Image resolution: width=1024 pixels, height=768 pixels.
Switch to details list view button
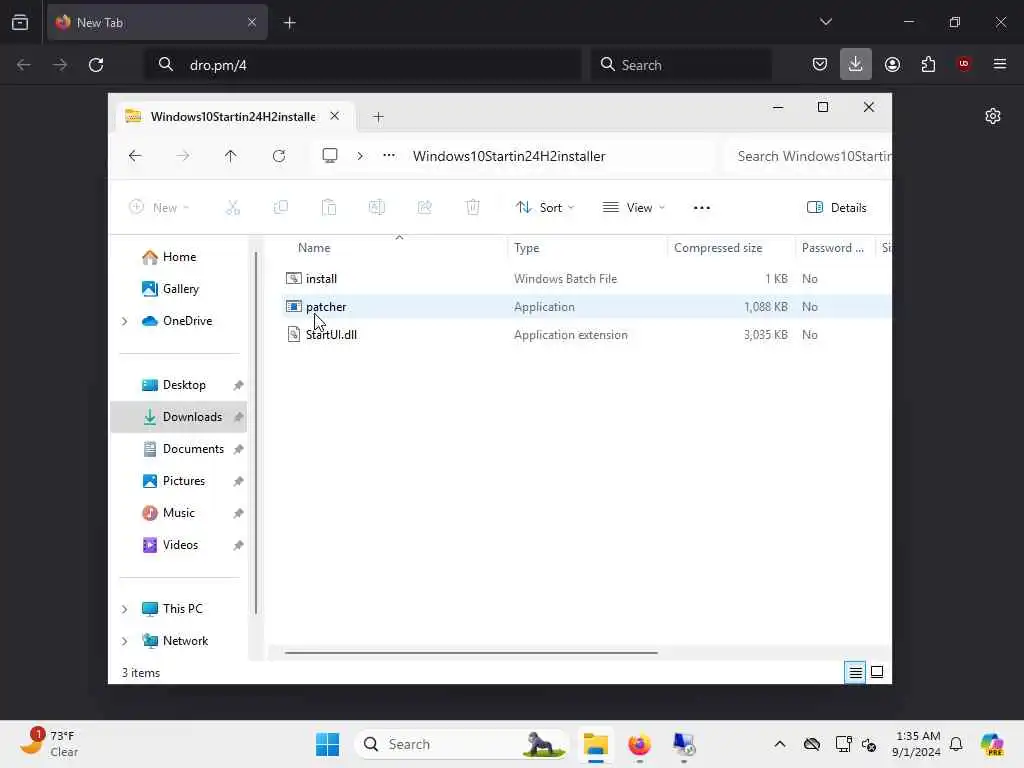855,672
